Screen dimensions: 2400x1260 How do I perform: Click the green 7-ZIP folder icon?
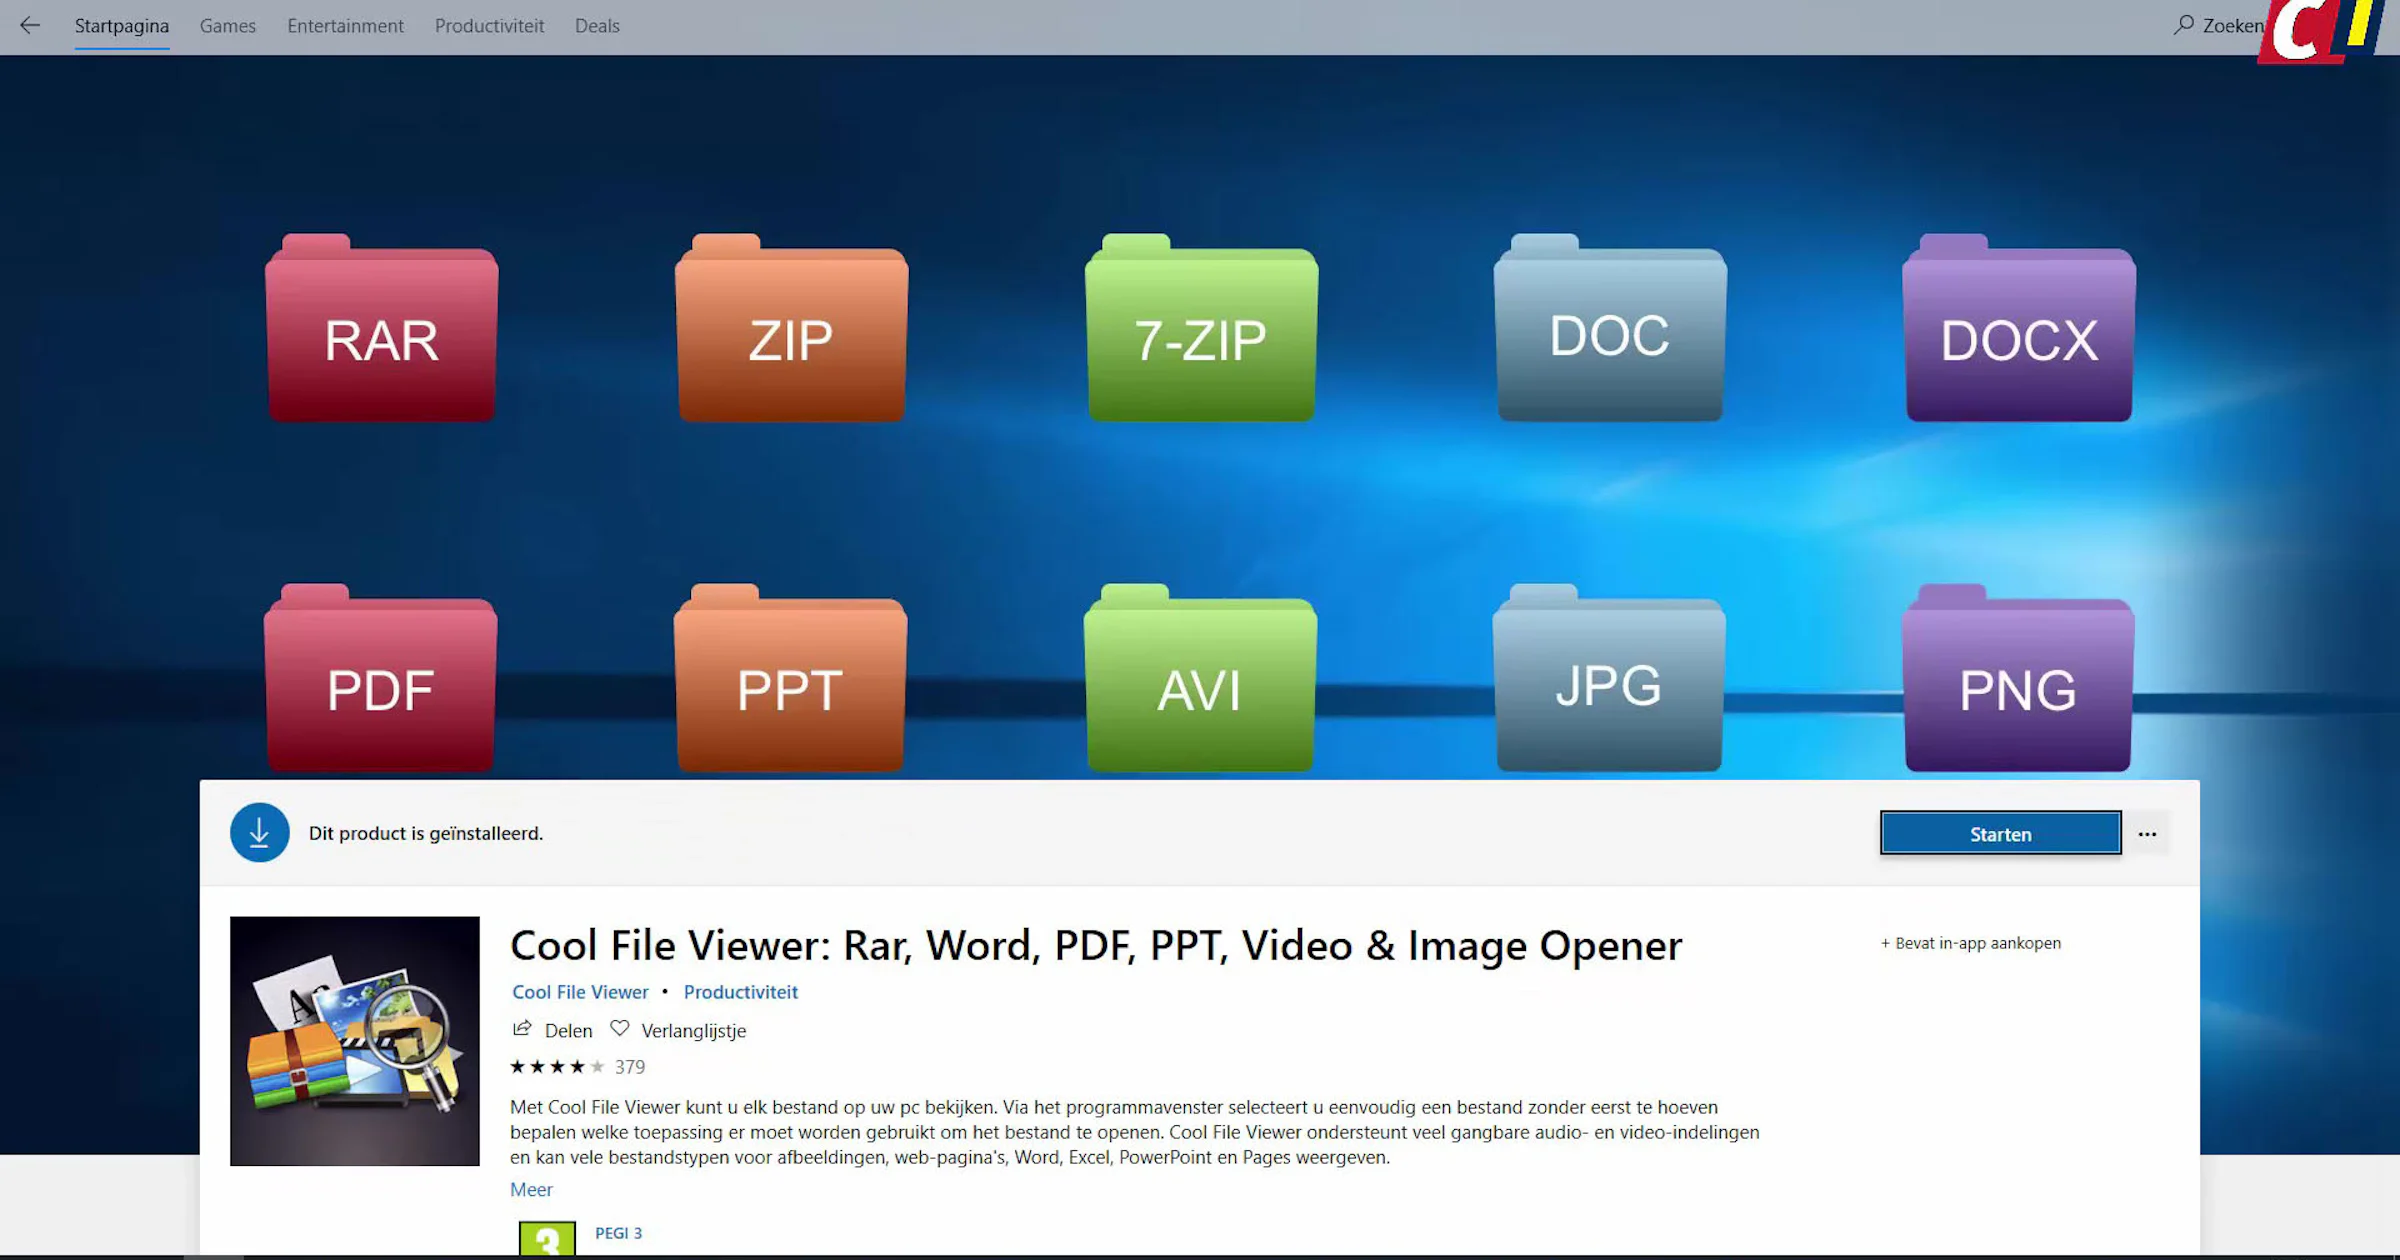tap(1201, 328)
